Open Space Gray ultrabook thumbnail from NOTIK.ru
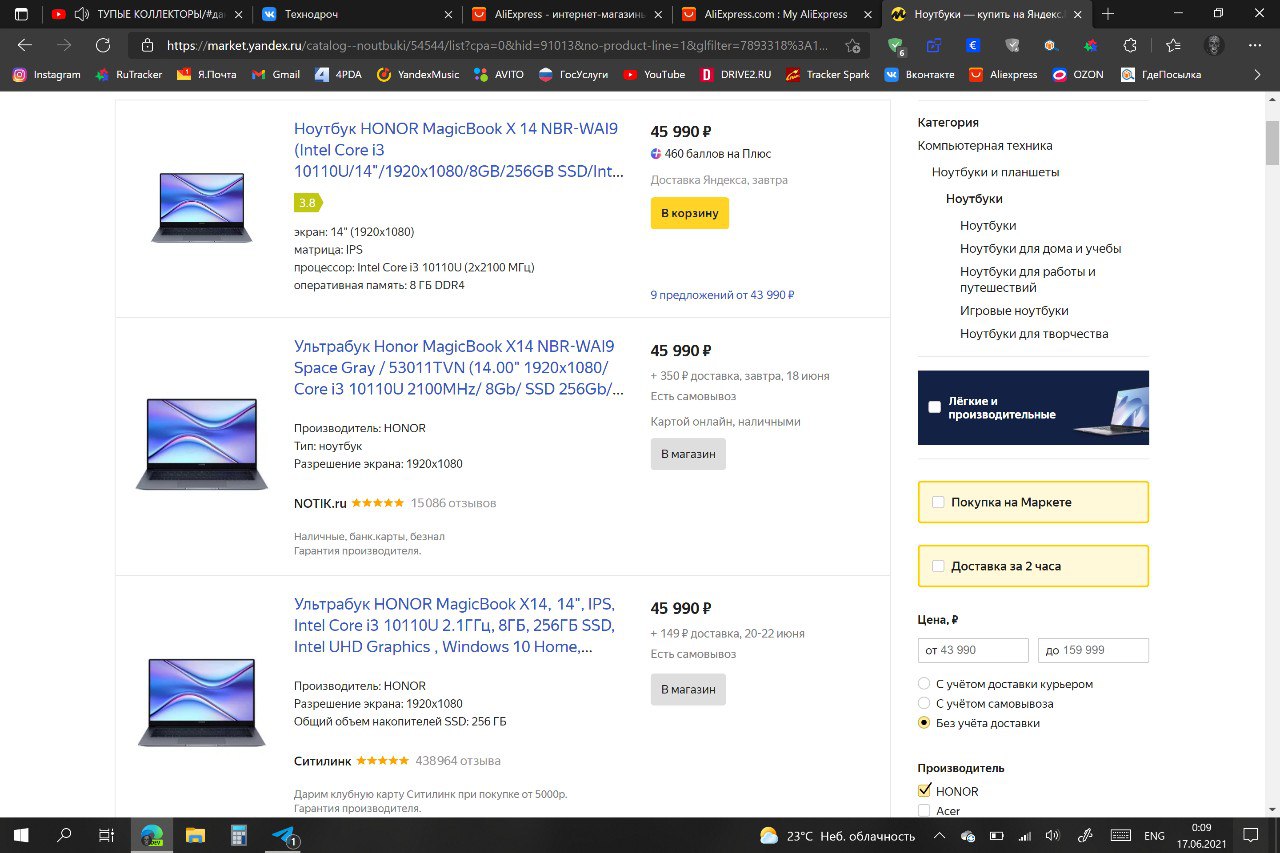This screenshot has width=1280, height=853. (x=202, y=443)
